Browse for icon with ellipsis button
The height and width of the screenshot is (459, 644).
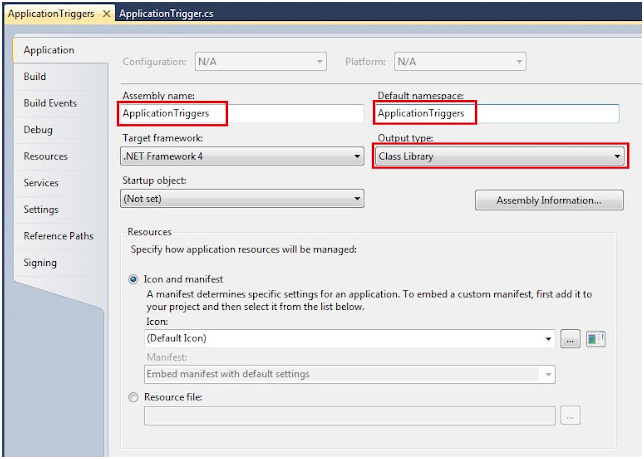click(570, 339)
